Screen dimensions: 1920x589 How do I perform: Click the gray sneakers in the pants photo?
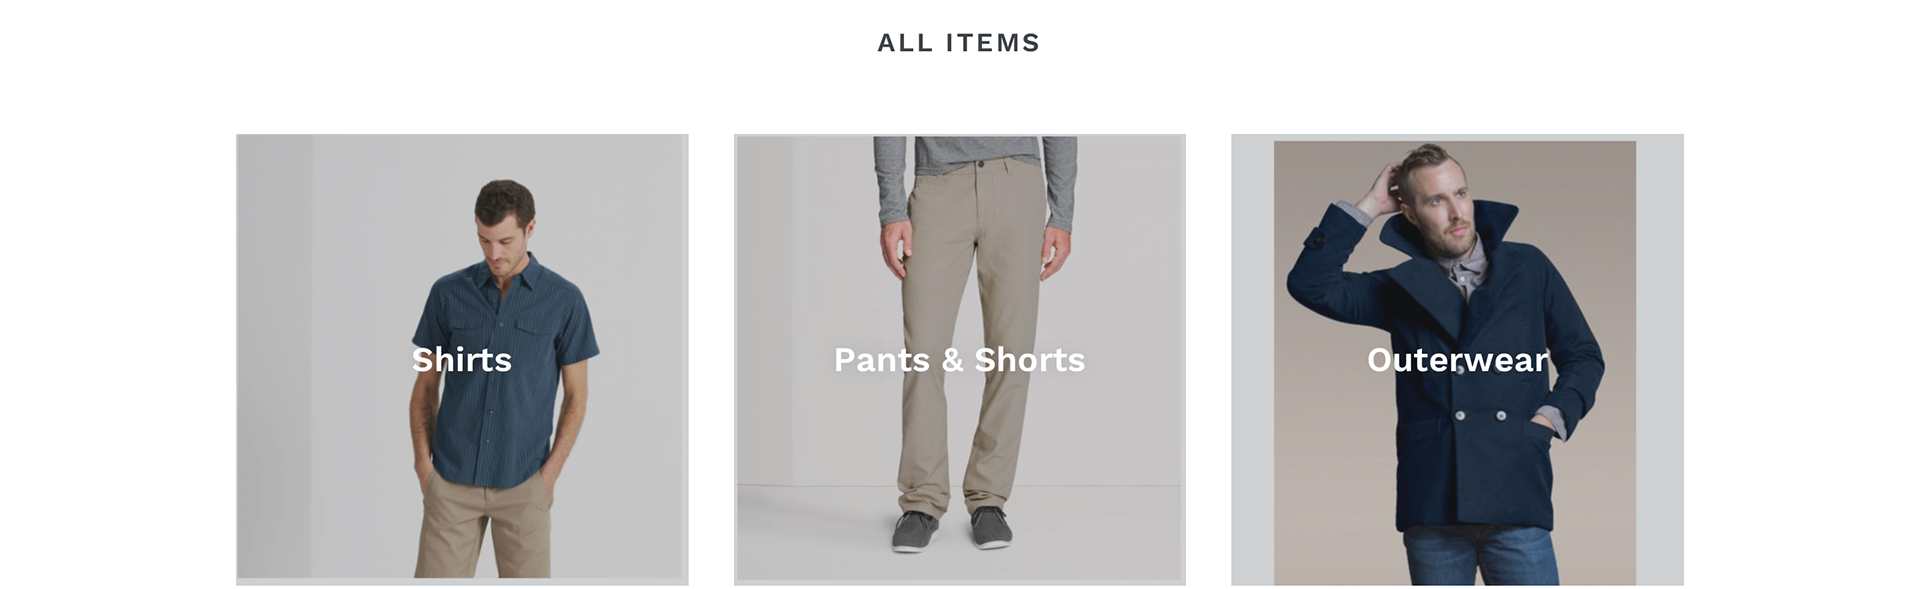(x=950, y=528)
